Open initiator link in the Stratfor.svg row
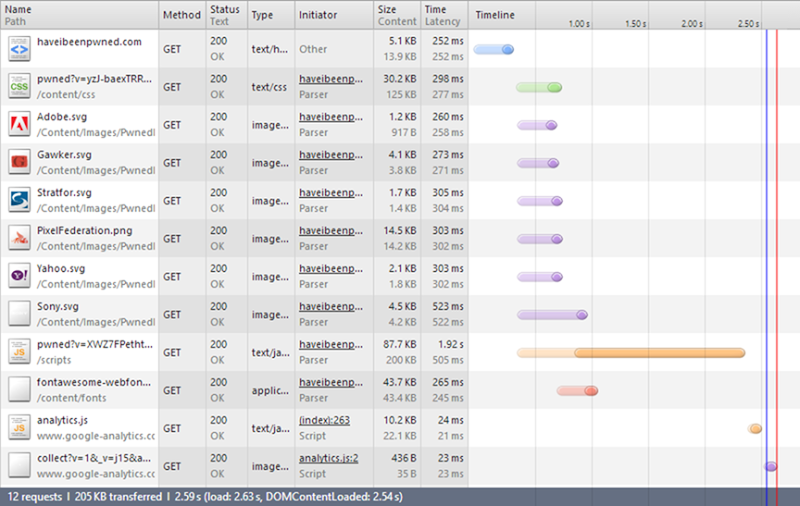Image resolution: width=800 pixels, height=506 pixels. 331,193
